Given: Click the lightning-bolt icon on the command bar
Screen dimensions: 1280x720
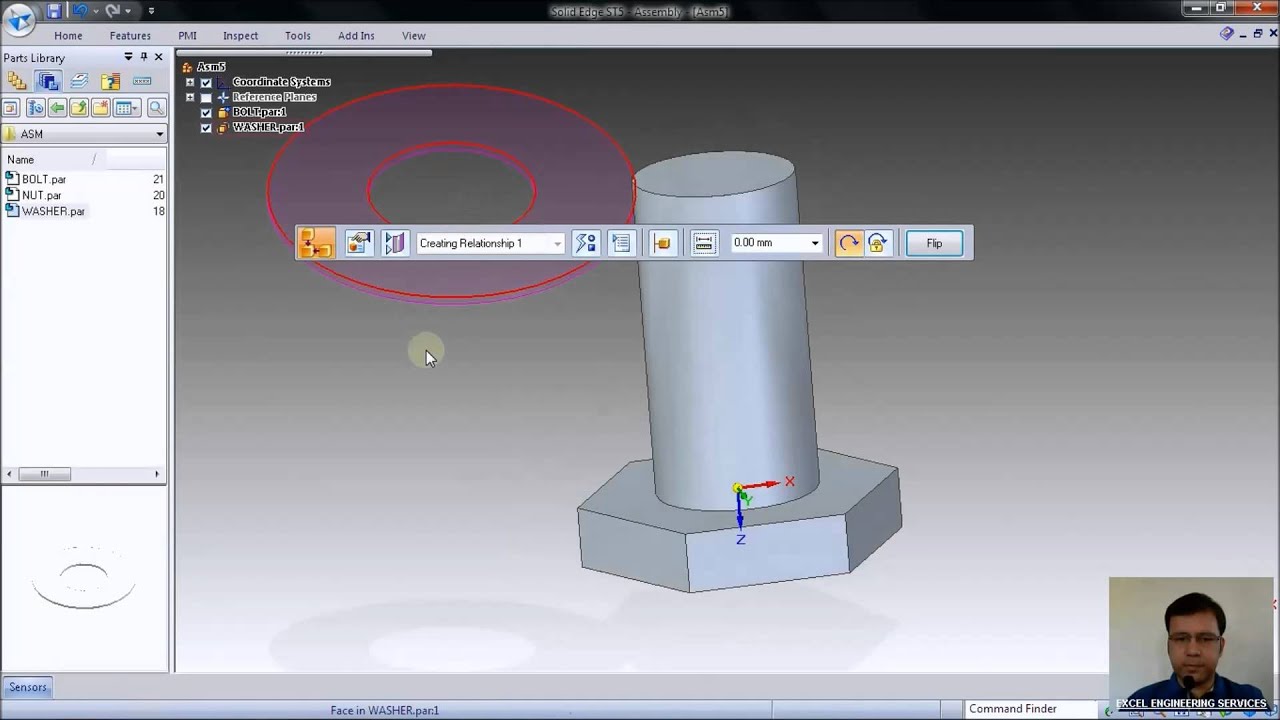Looking at the screenshot, I should (586, 243).
